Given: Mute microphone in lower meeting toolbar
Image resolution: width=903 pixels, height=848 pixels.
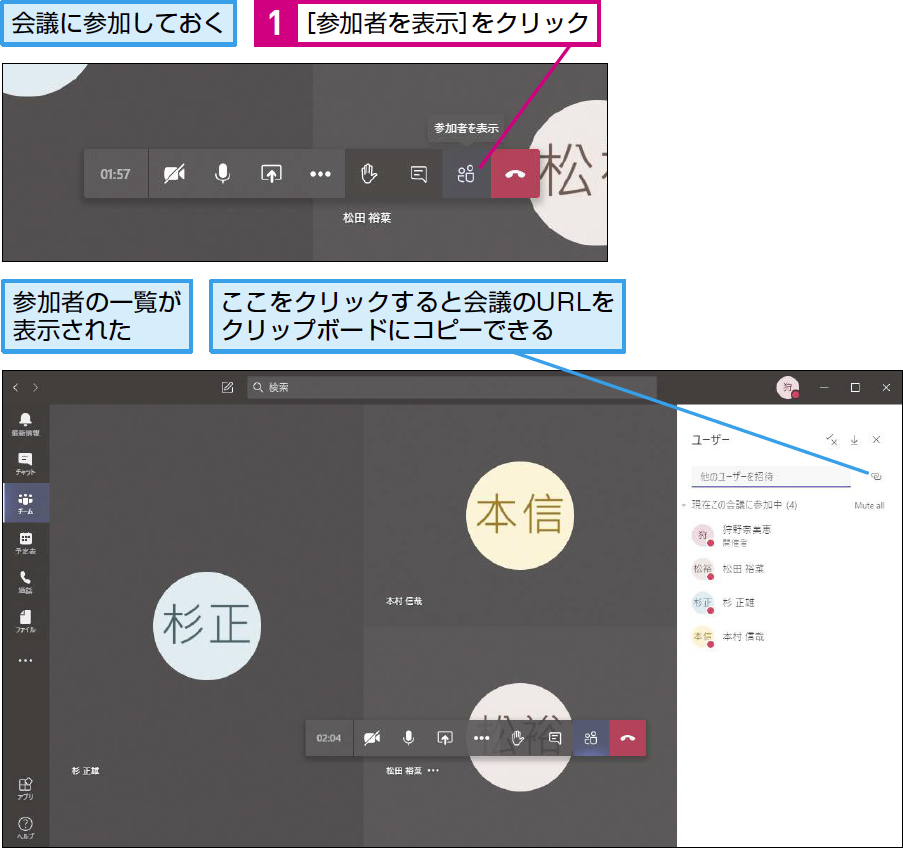Looking at the screenshot, I should coord(408,738).
